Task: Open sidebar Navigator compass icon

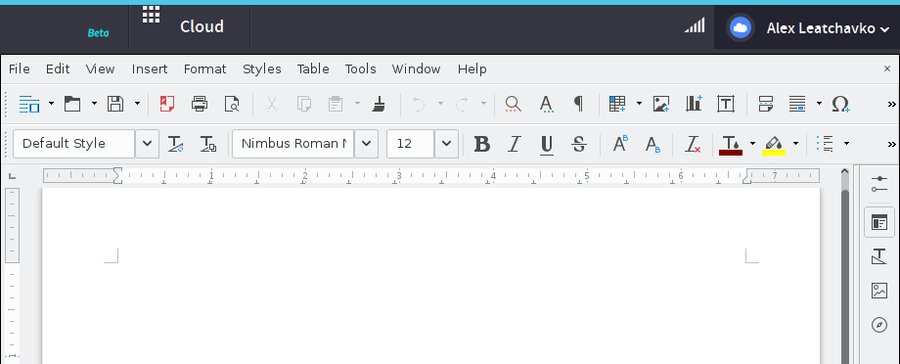Action: tap(879, 325)
